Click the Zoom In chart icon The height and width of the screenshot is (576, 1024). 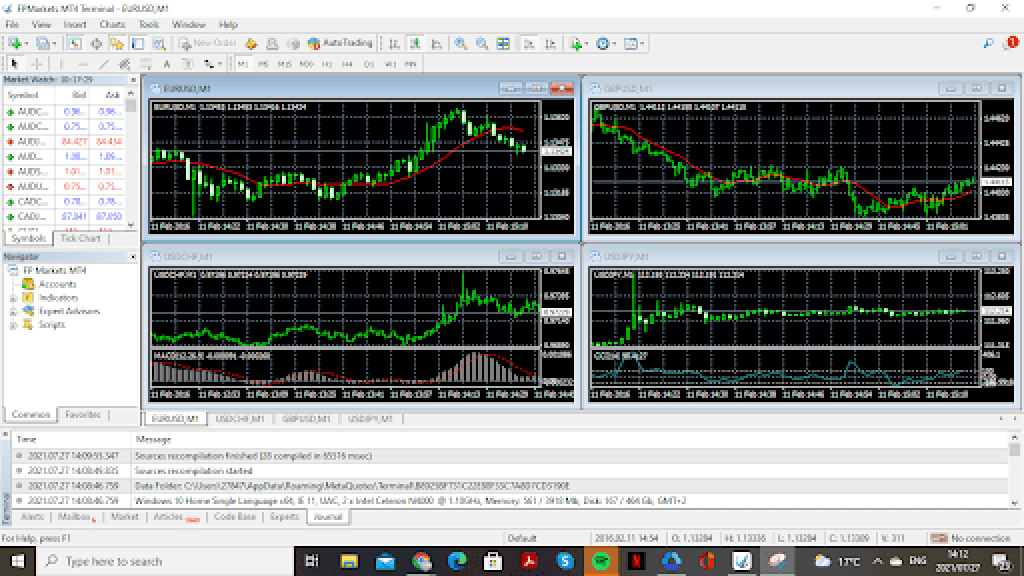pos(460,43)
